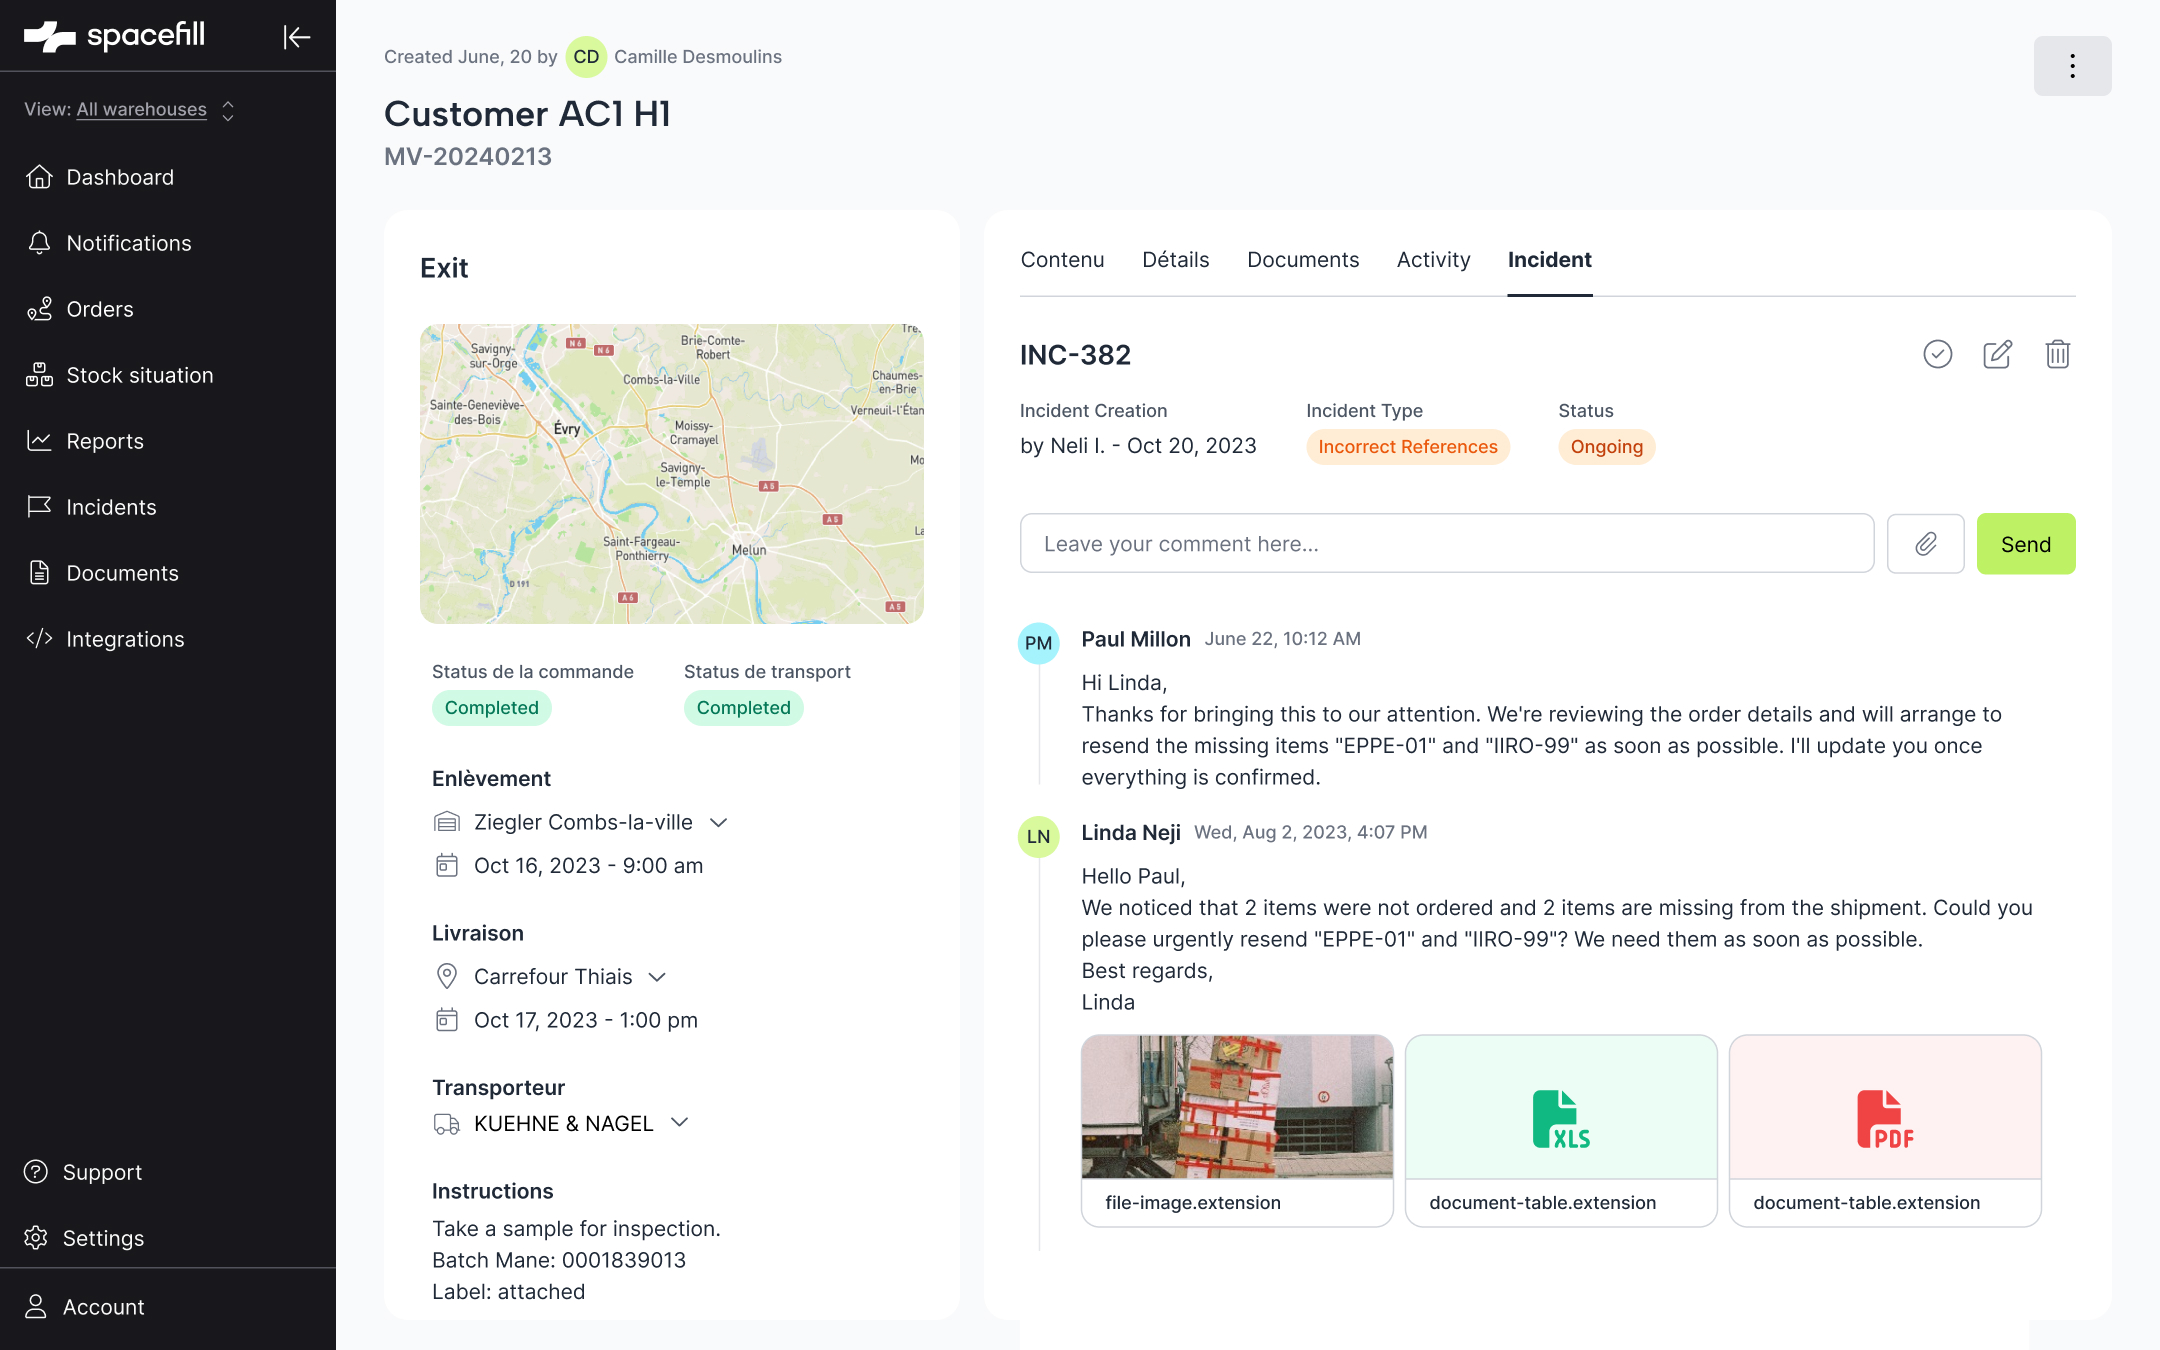This screenshot has height=1350, width=2160.
Task: Open the three-dot more options menu
Action: (x=2072, y=66)
